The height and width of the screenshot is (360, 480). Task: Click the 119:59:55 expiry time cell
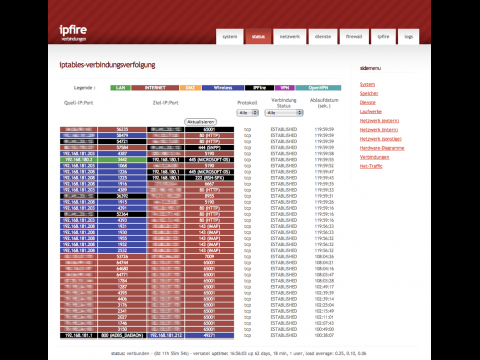click(324, 160)
